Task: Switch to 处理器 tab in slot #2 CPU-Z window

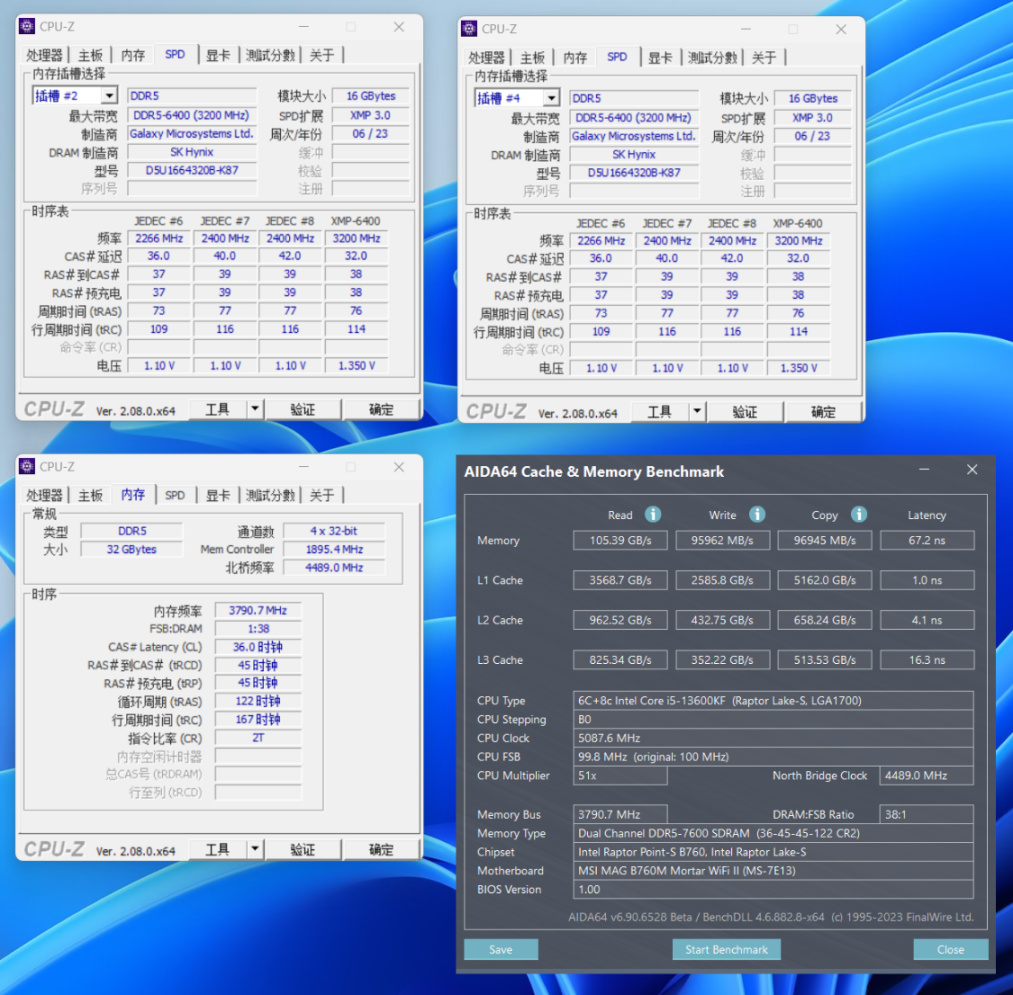Action: pyautogui.click(x=44, y=56)
